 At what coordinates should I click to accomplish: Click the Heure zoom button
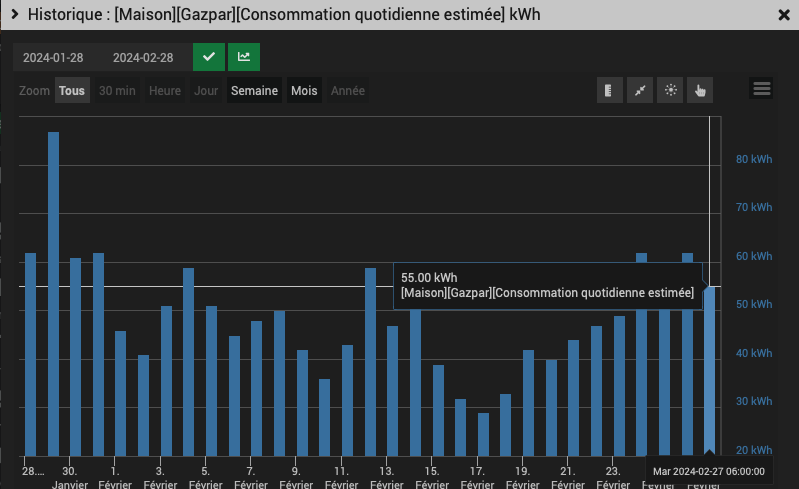click(x=165, y=91)
